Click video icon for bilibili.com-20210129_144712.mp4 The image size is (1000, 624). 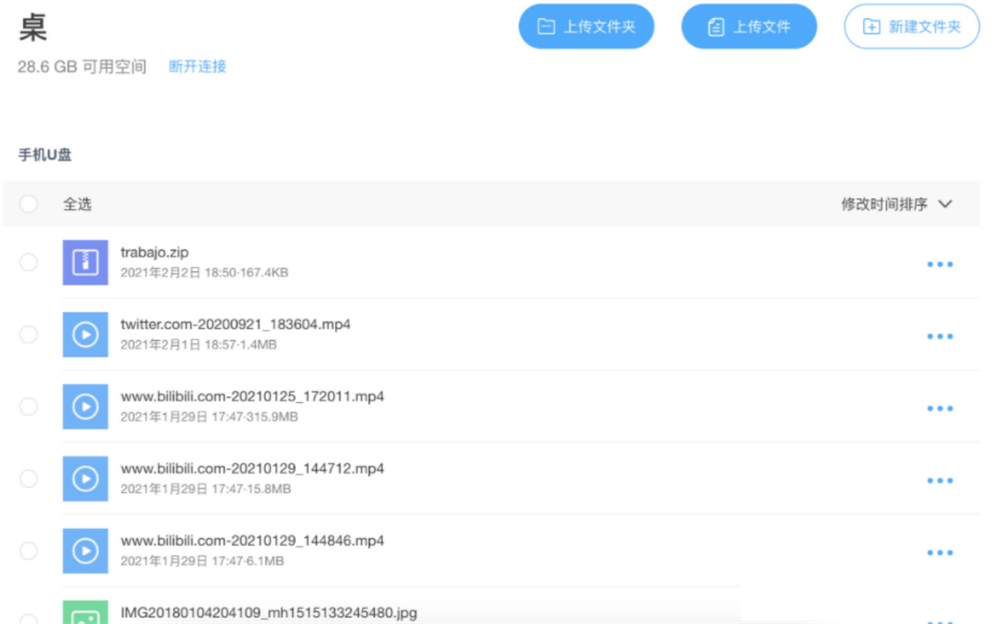click(x=85, y=478)
